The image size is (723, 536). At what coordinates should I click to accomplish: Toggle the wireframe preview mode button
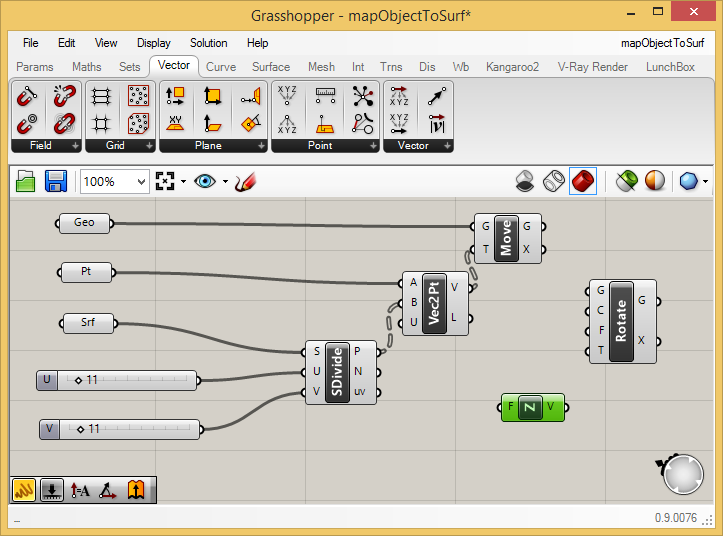554,181
